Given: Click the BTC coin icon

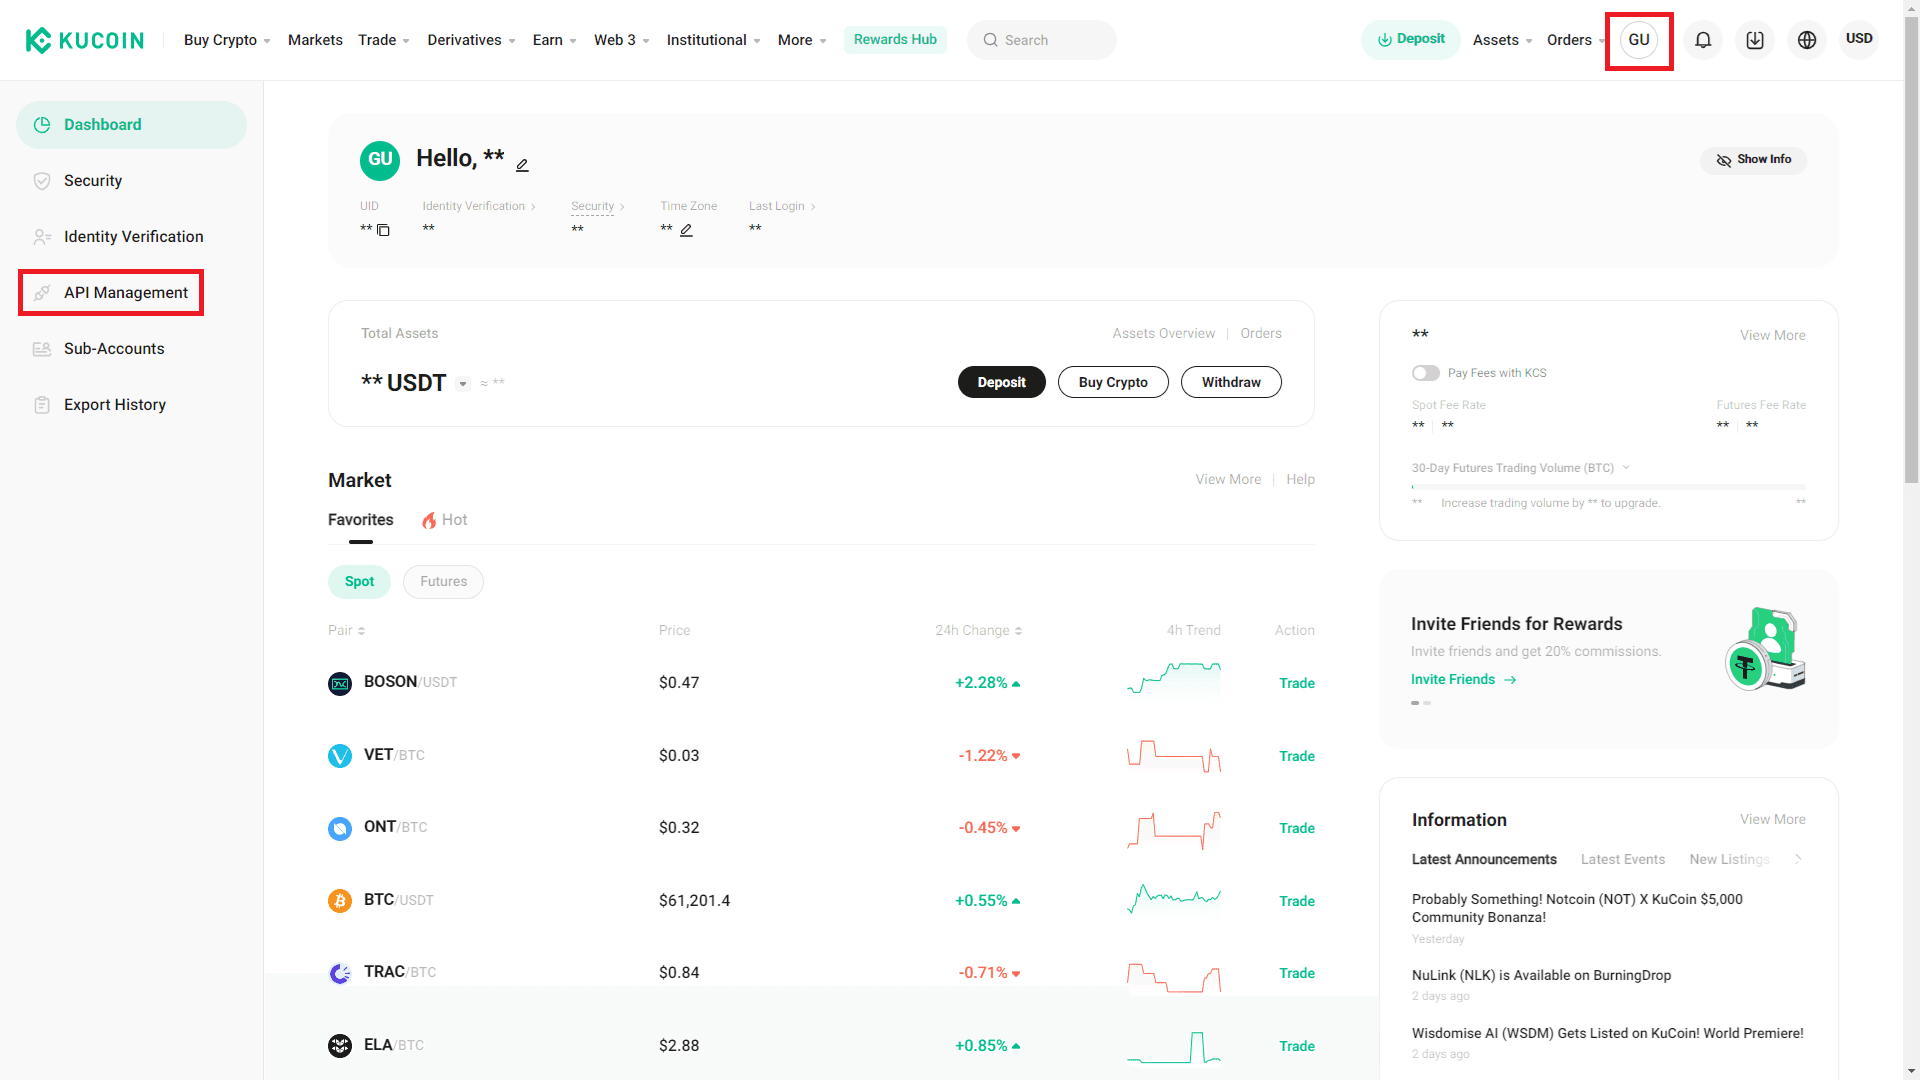Looking at the screenshot, I should (x=340, y=901).
